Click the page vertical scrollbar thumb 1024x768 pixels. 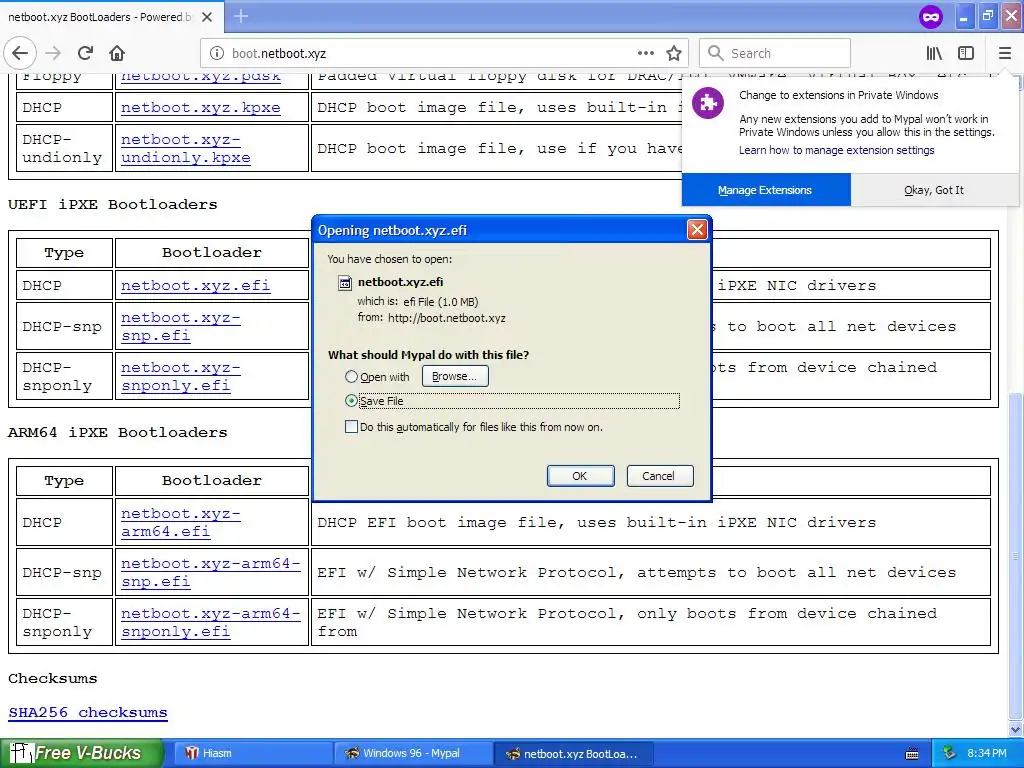1016,555
